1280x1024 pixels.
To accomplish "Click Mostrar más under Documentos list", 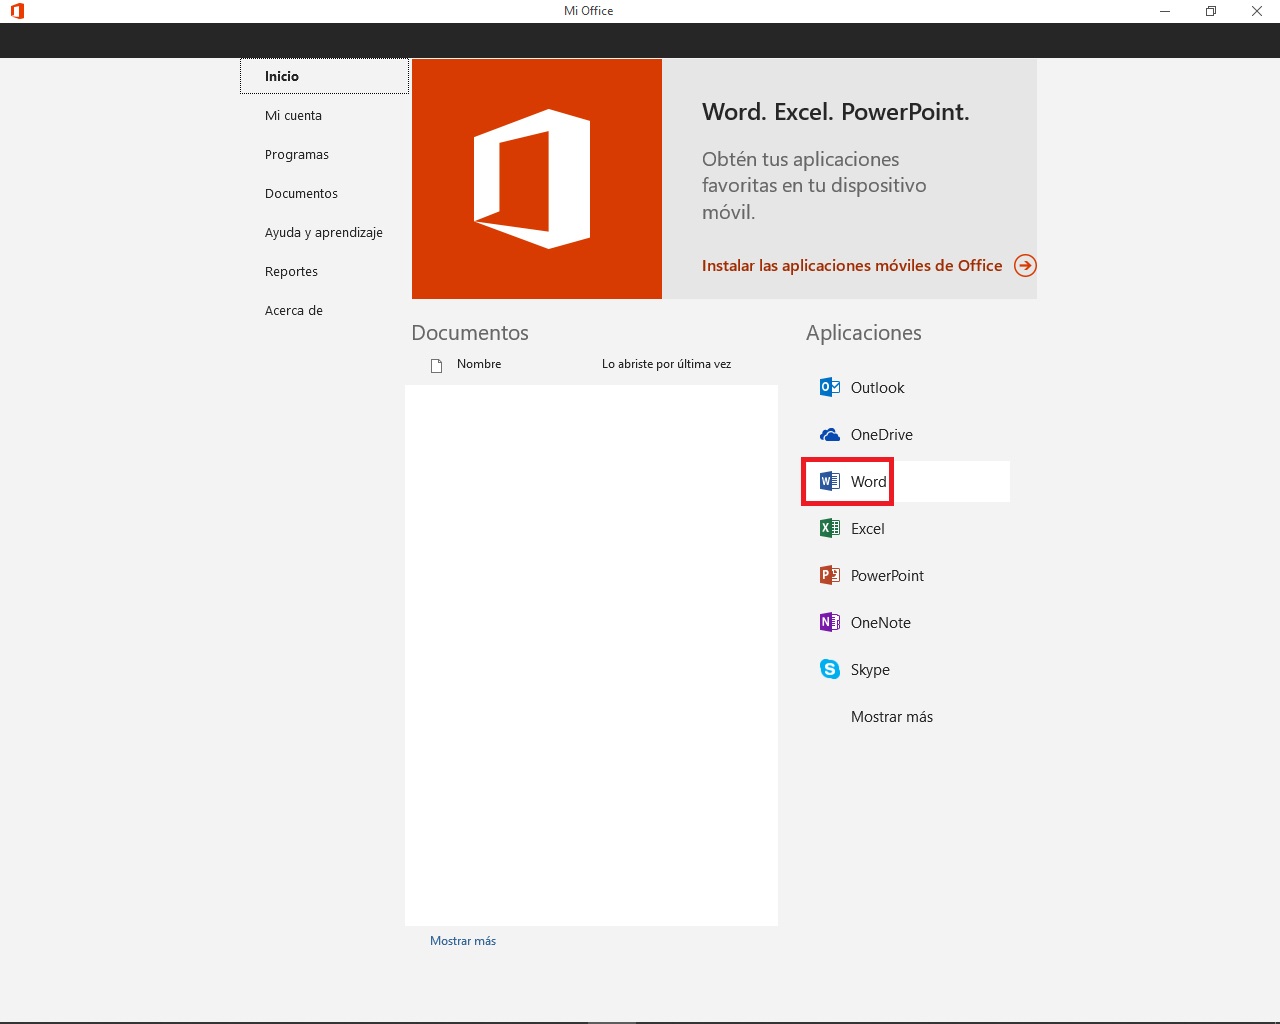I will 463,941.
